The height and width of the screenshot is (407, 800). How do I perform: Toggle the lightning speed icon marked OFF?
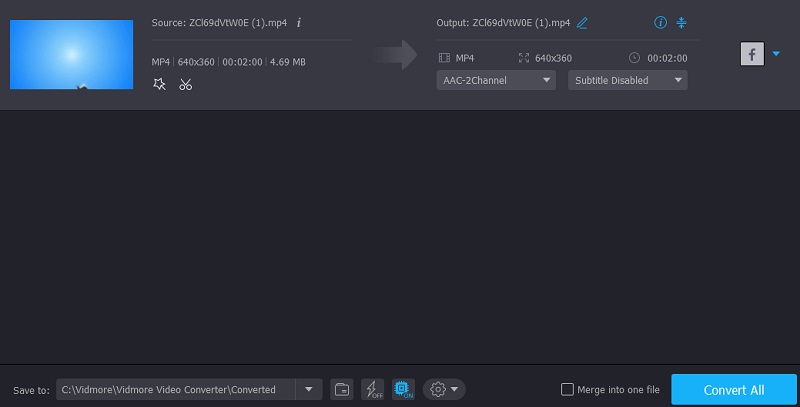[x=372, y=389]
